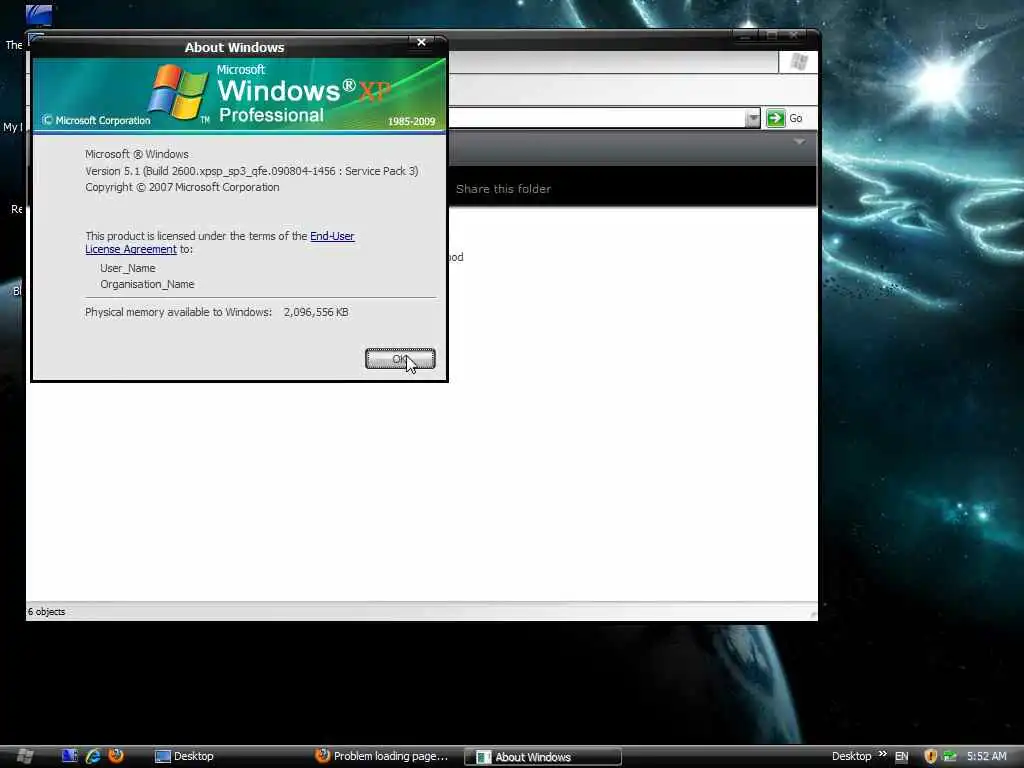This screenshot has height=768, width=1024.
Task: Click the Windows flag throbber in Explorer
Action: point(798,62)
